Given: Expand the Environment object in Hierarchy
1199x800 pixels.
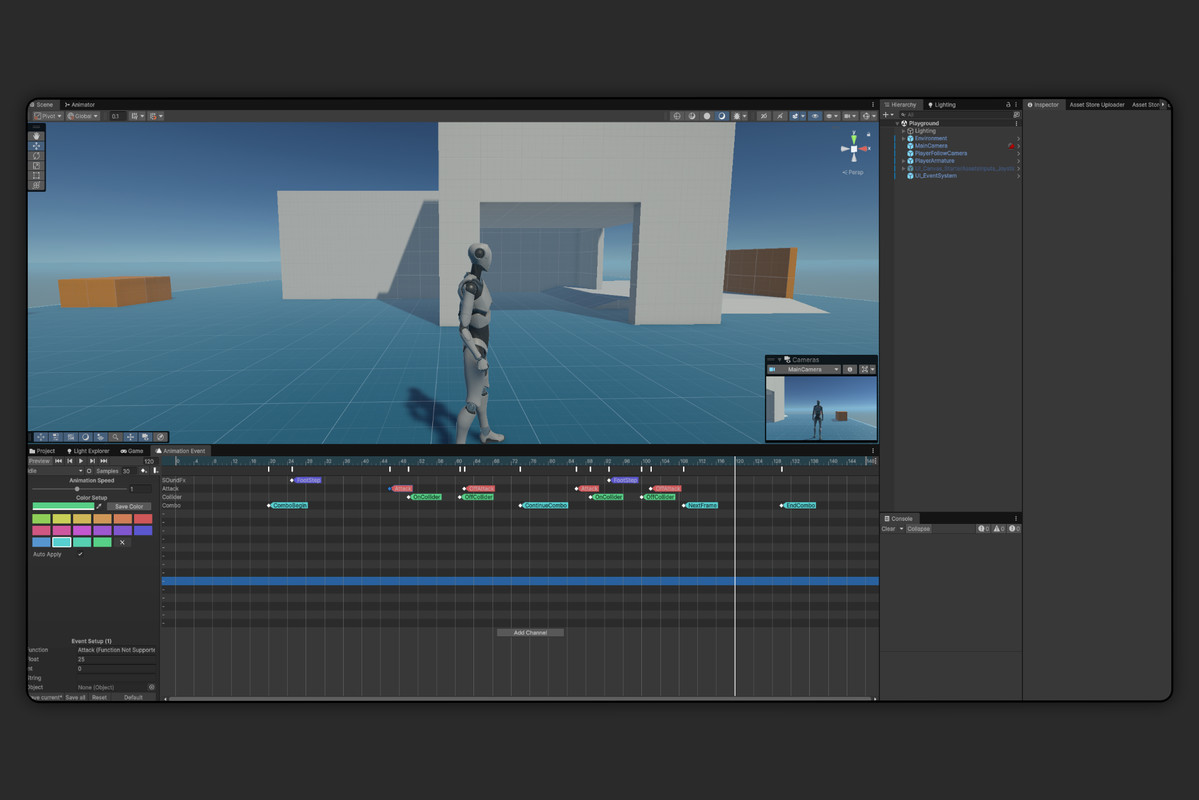Looking at the screenshot, I should pos(903,139).
